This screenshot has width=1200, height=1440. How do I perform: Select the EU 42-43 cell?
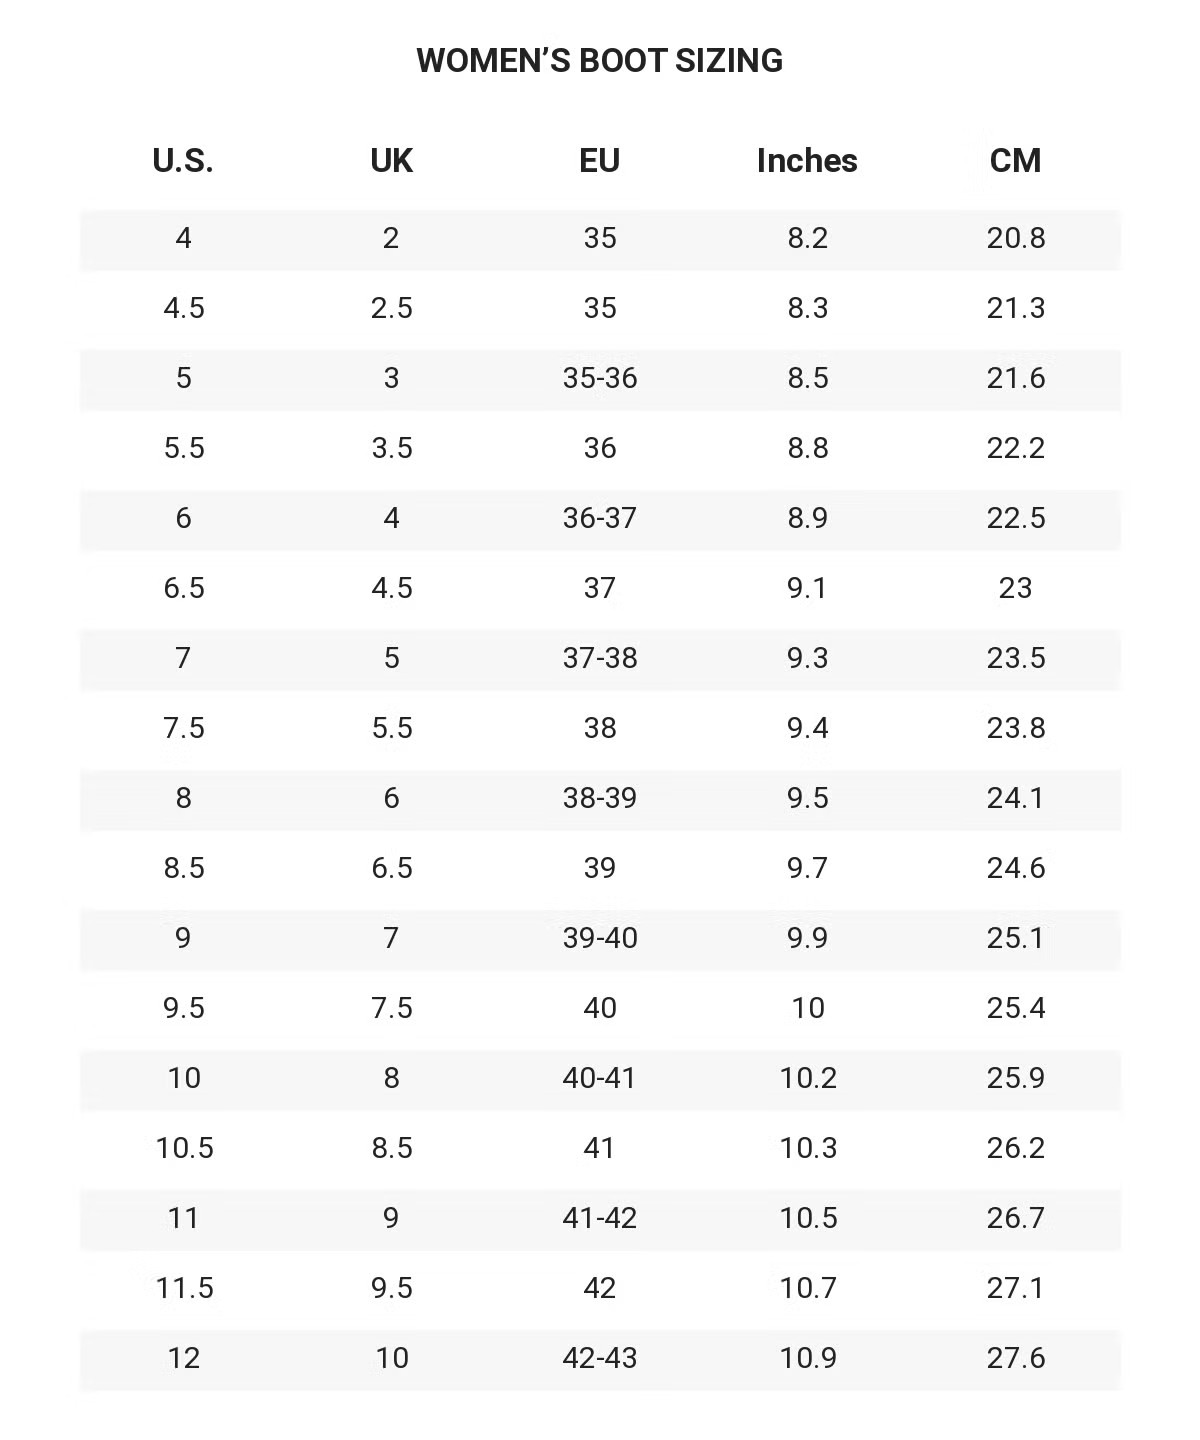click(599, 1358)
